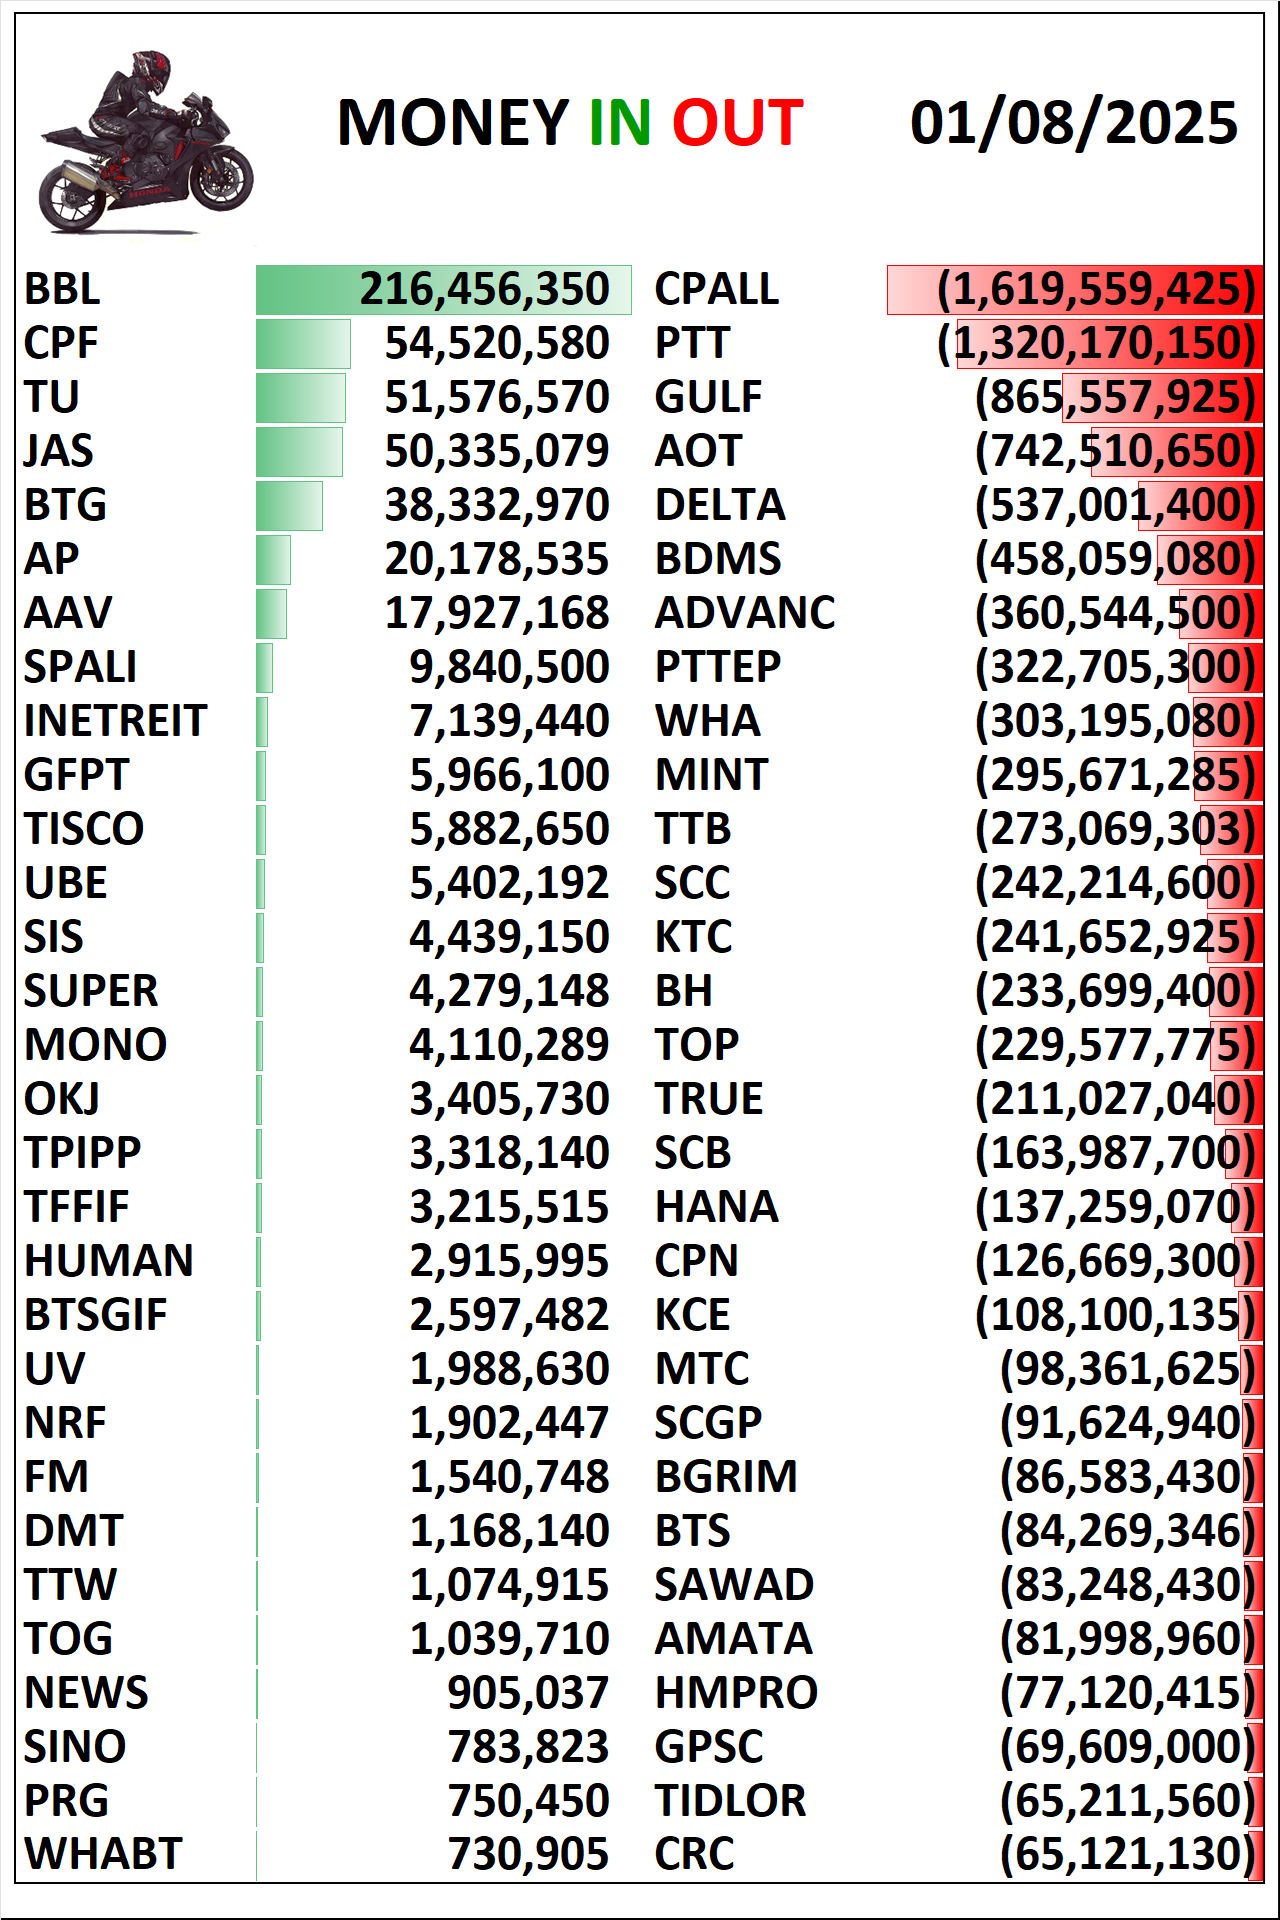Click the MONEY IN OUT title
The height and width of the screenshot is (1920, 1280).
(x=570, y=123)
